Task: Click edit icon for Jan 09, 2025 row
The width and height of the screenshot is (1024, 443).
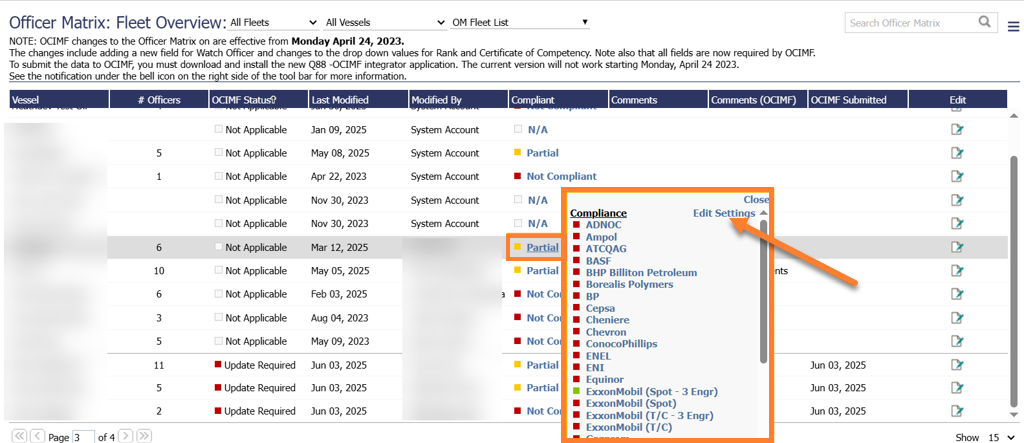Action: [x=957, y=129]
